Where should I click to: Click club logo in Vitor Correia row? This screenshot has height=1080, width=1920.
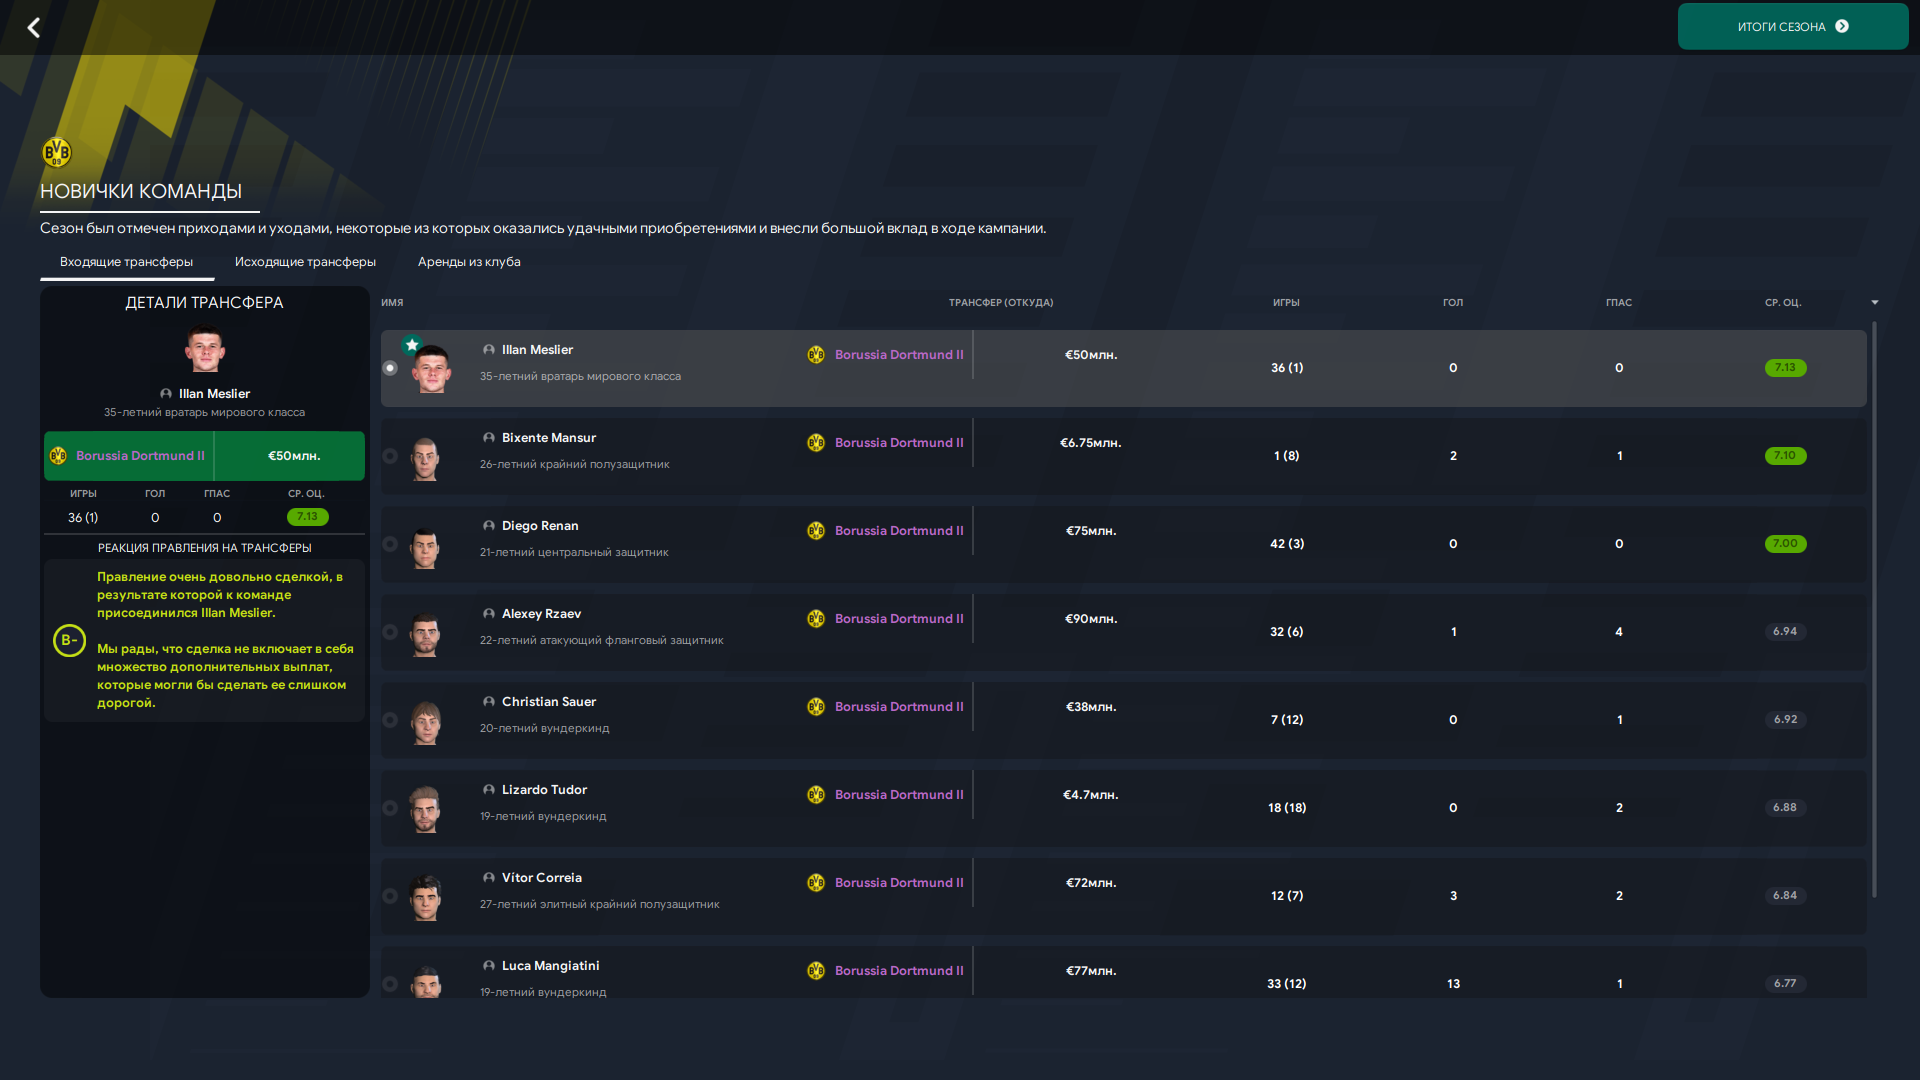coord(816,883)
